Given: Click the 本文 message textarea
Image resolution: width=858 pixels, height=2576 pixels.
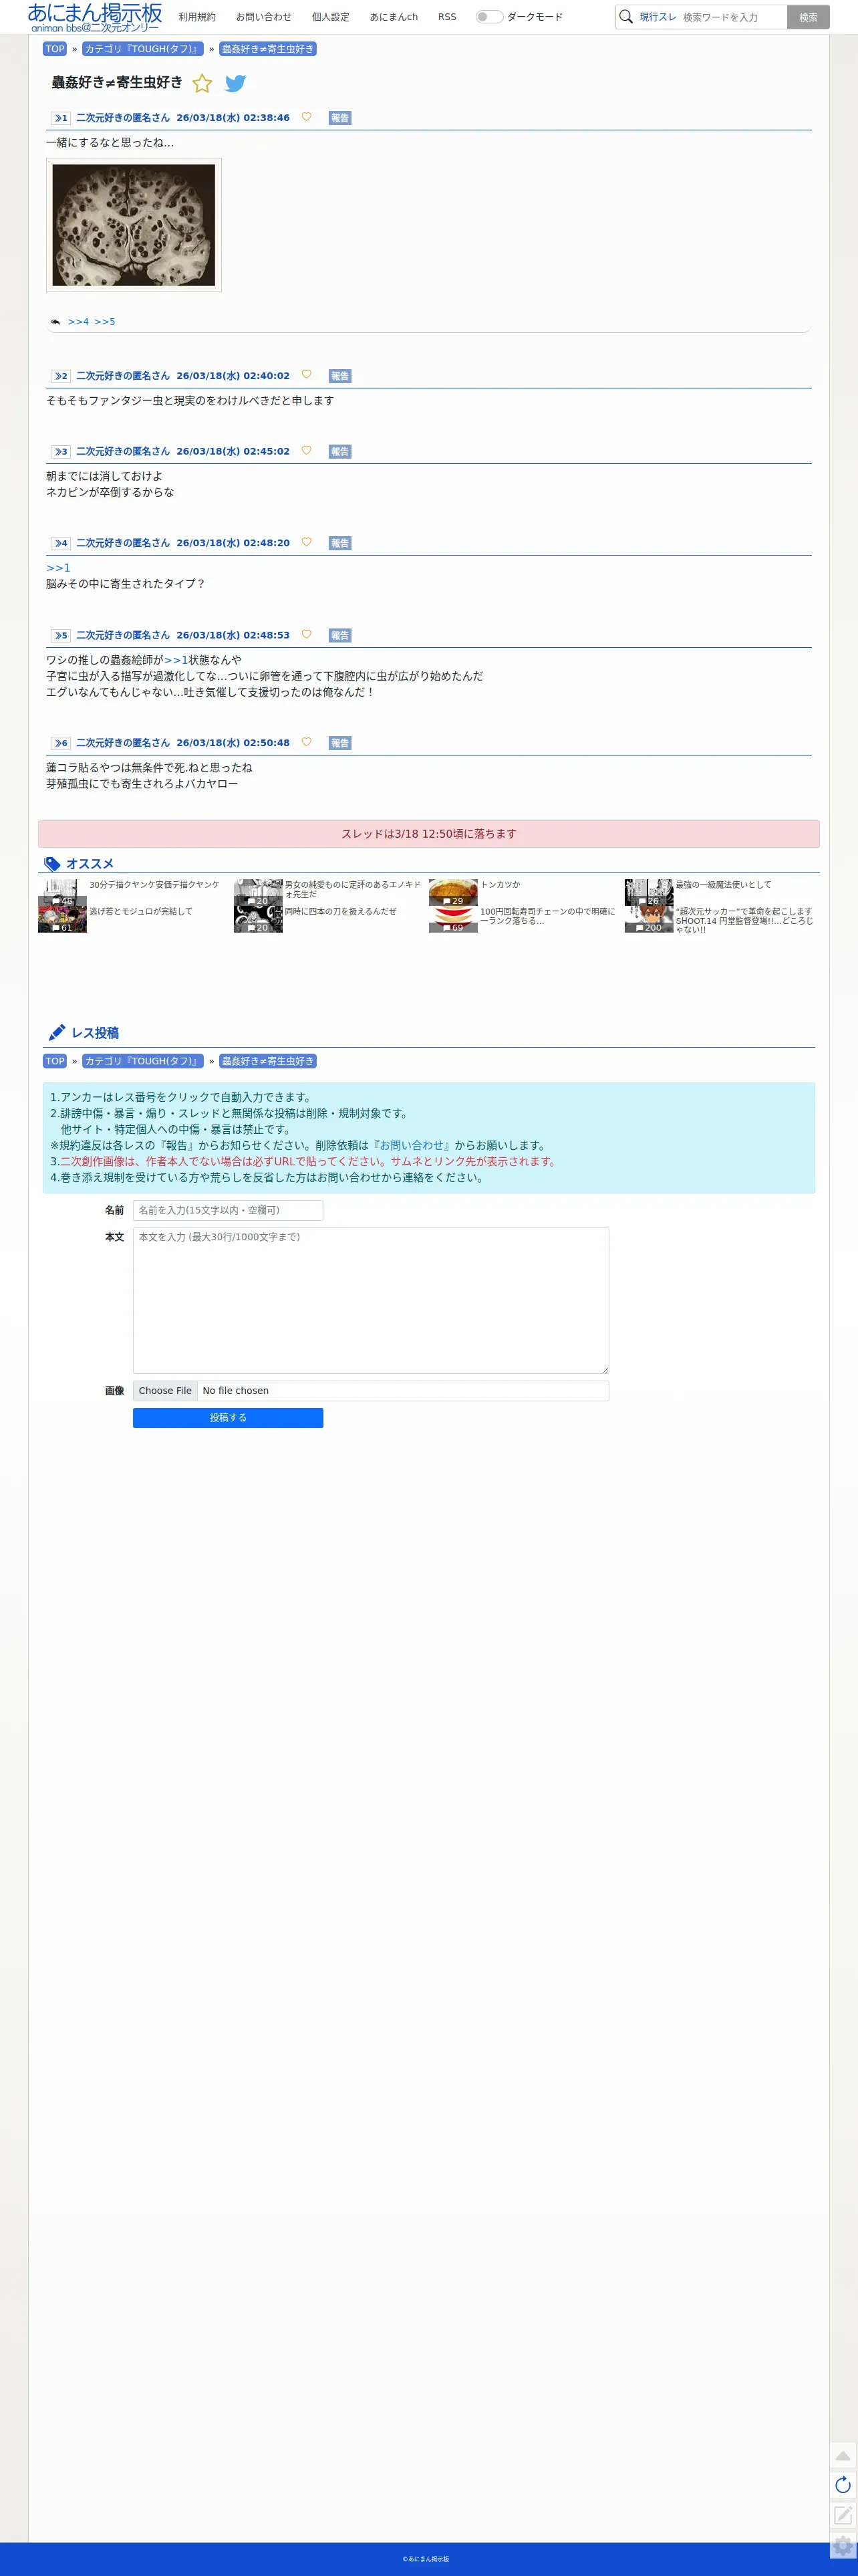Looking at the screenshot, I should click(x=371, y=1300).
